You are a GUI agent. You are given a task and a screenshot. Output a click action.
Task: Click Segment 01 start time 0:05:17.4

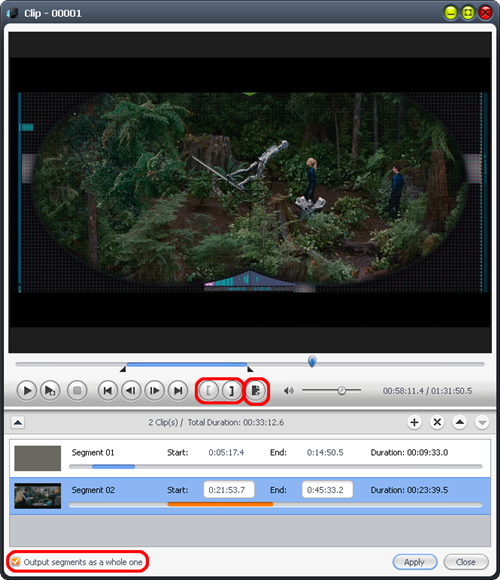coord(226,452)
